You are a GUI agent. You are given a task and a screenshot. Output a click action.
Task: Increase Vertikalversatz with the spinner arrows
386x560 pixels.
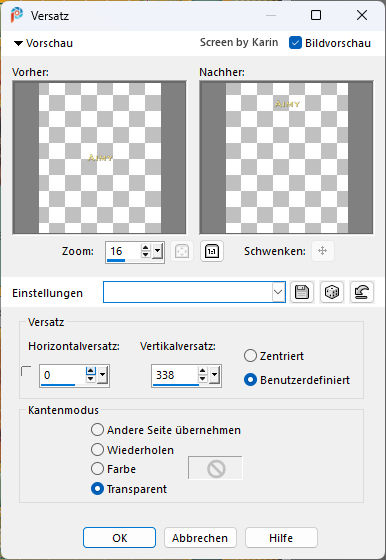(203, 371)
